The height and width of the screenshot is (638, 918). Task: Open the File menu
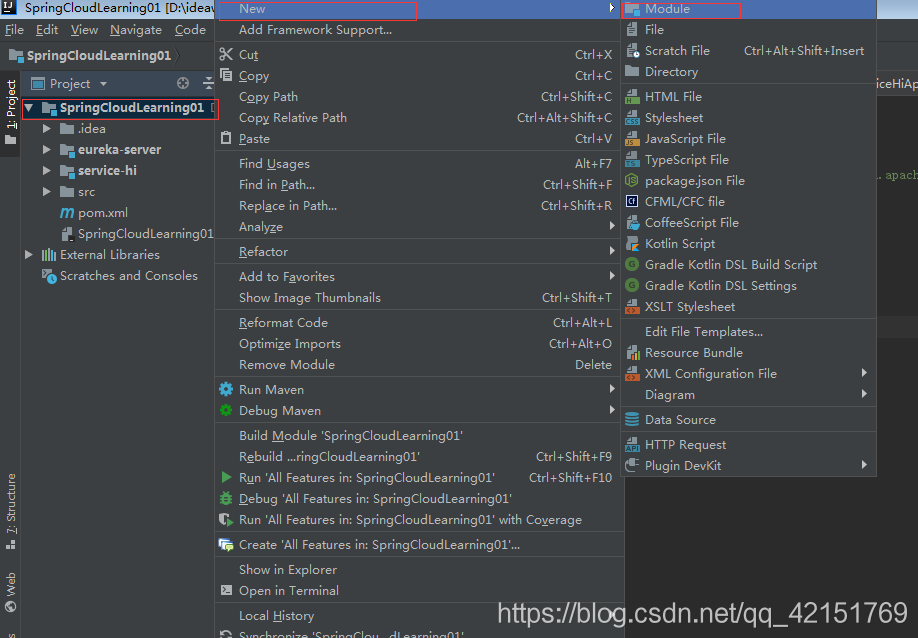tap(14, 30)
